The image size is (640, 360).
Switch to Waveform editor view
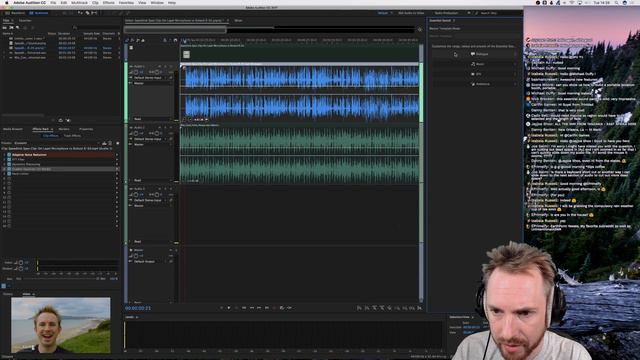[15, 13]
